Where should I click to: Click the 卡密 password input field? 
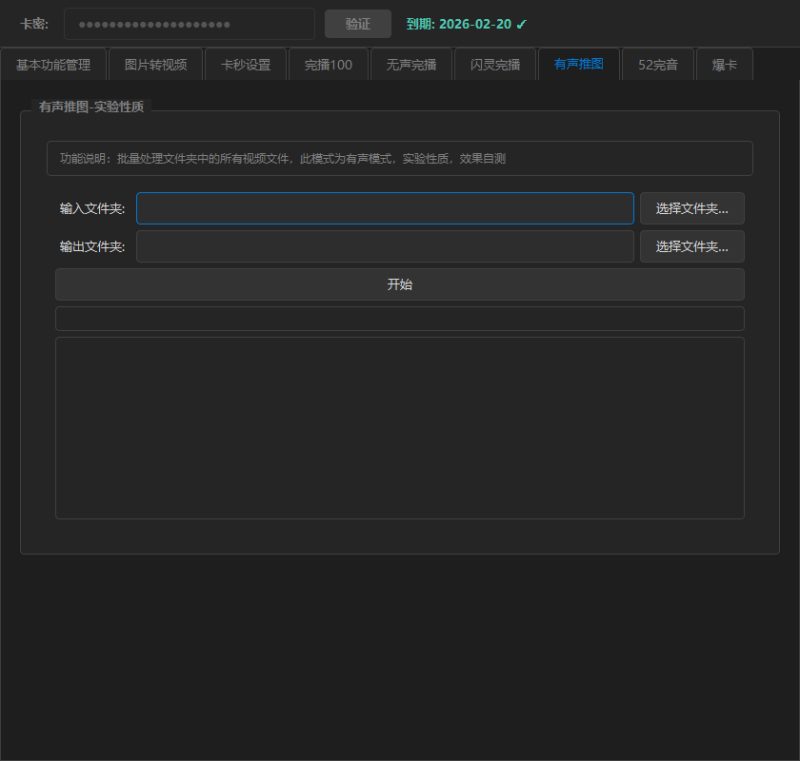point(189,24)
